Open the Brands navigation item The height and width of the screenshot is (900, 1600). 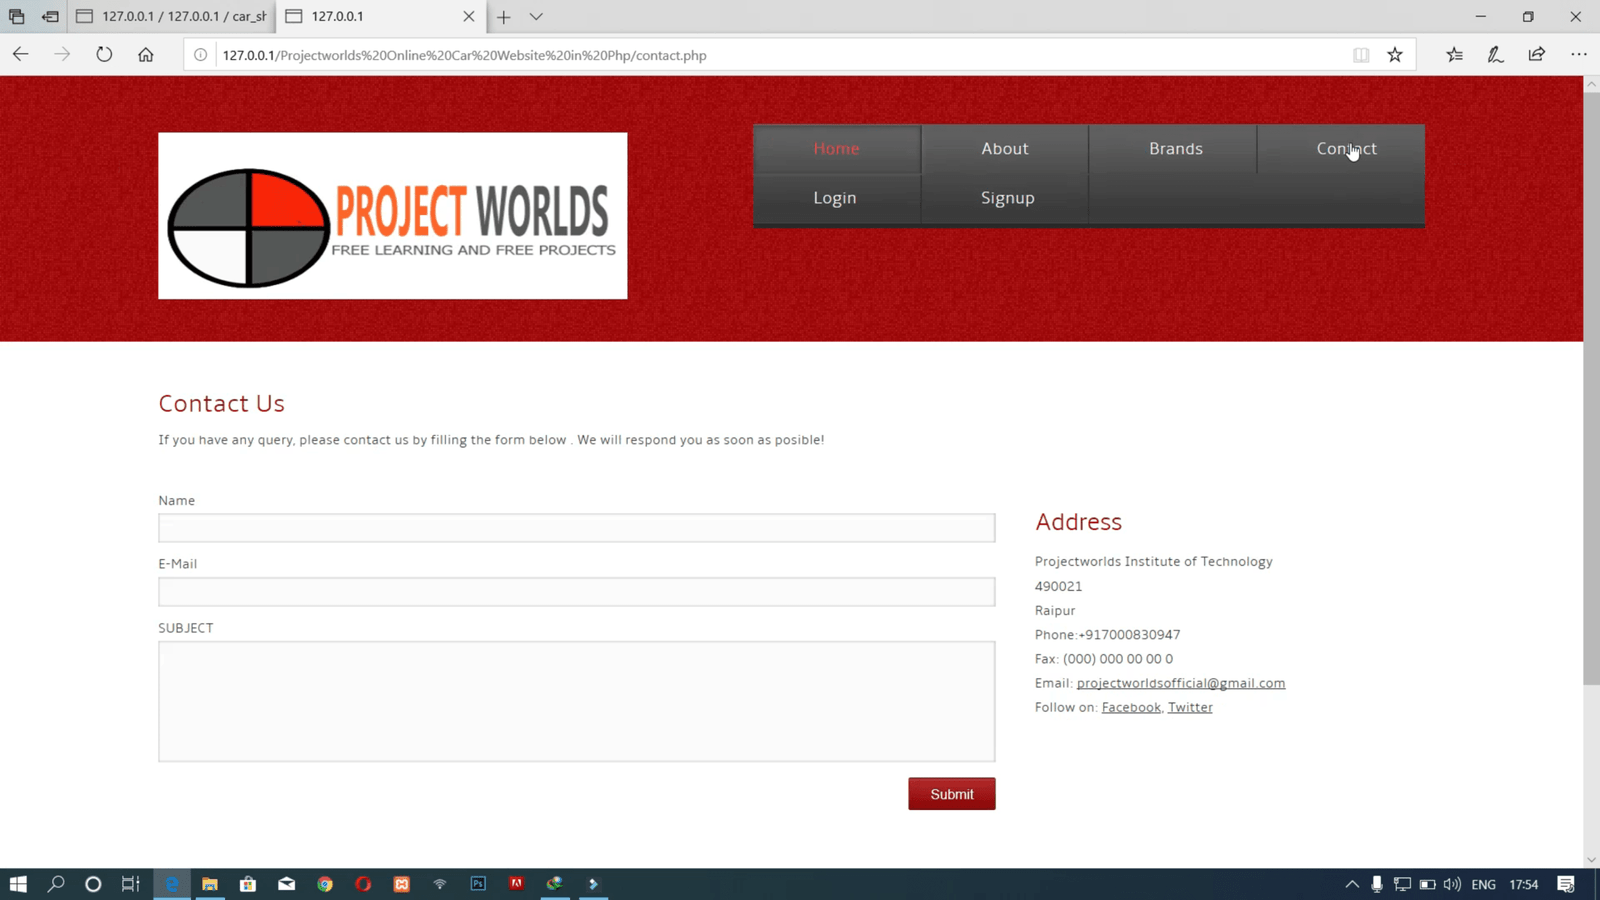pyautogui.click(x=1175, y=149)
